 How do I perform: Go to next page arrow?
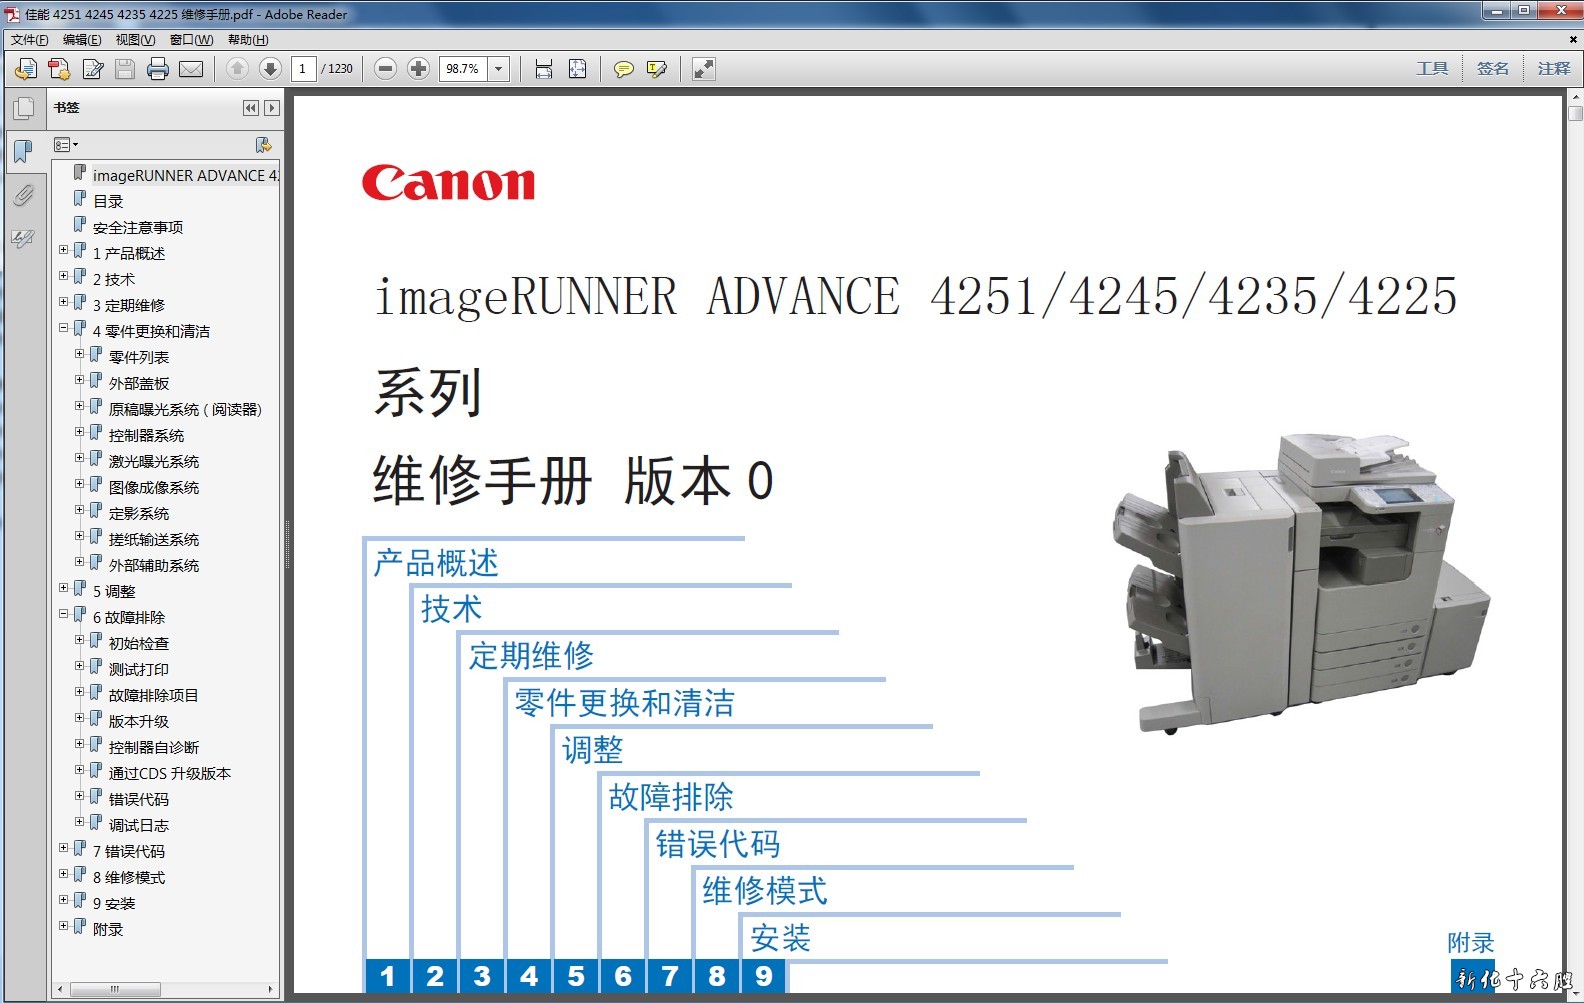click(270, 69)
